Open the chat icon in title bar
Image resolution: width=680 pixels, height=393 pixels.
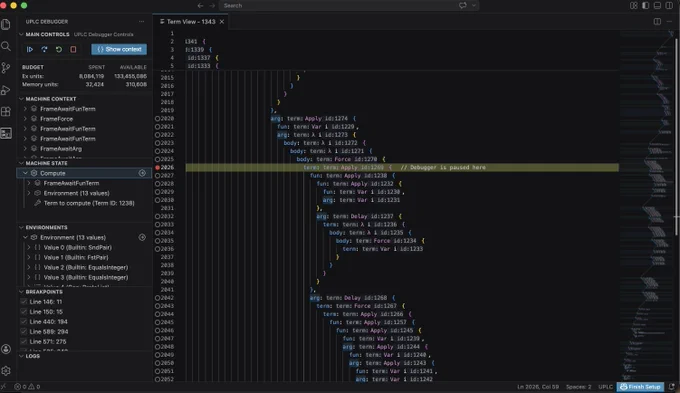[x=463, y=6]
